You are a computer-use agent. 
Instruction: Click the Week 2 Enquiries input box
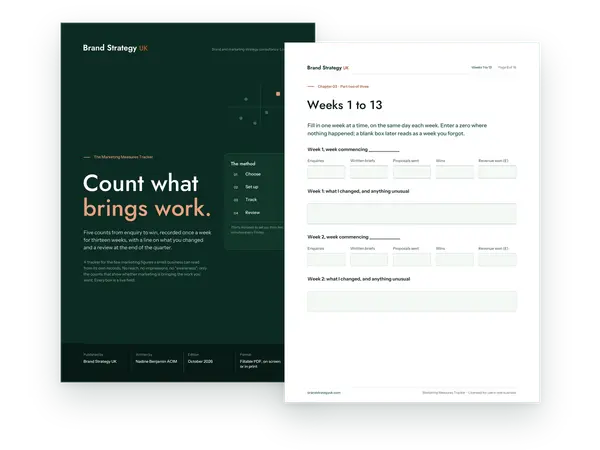point(326,259)
